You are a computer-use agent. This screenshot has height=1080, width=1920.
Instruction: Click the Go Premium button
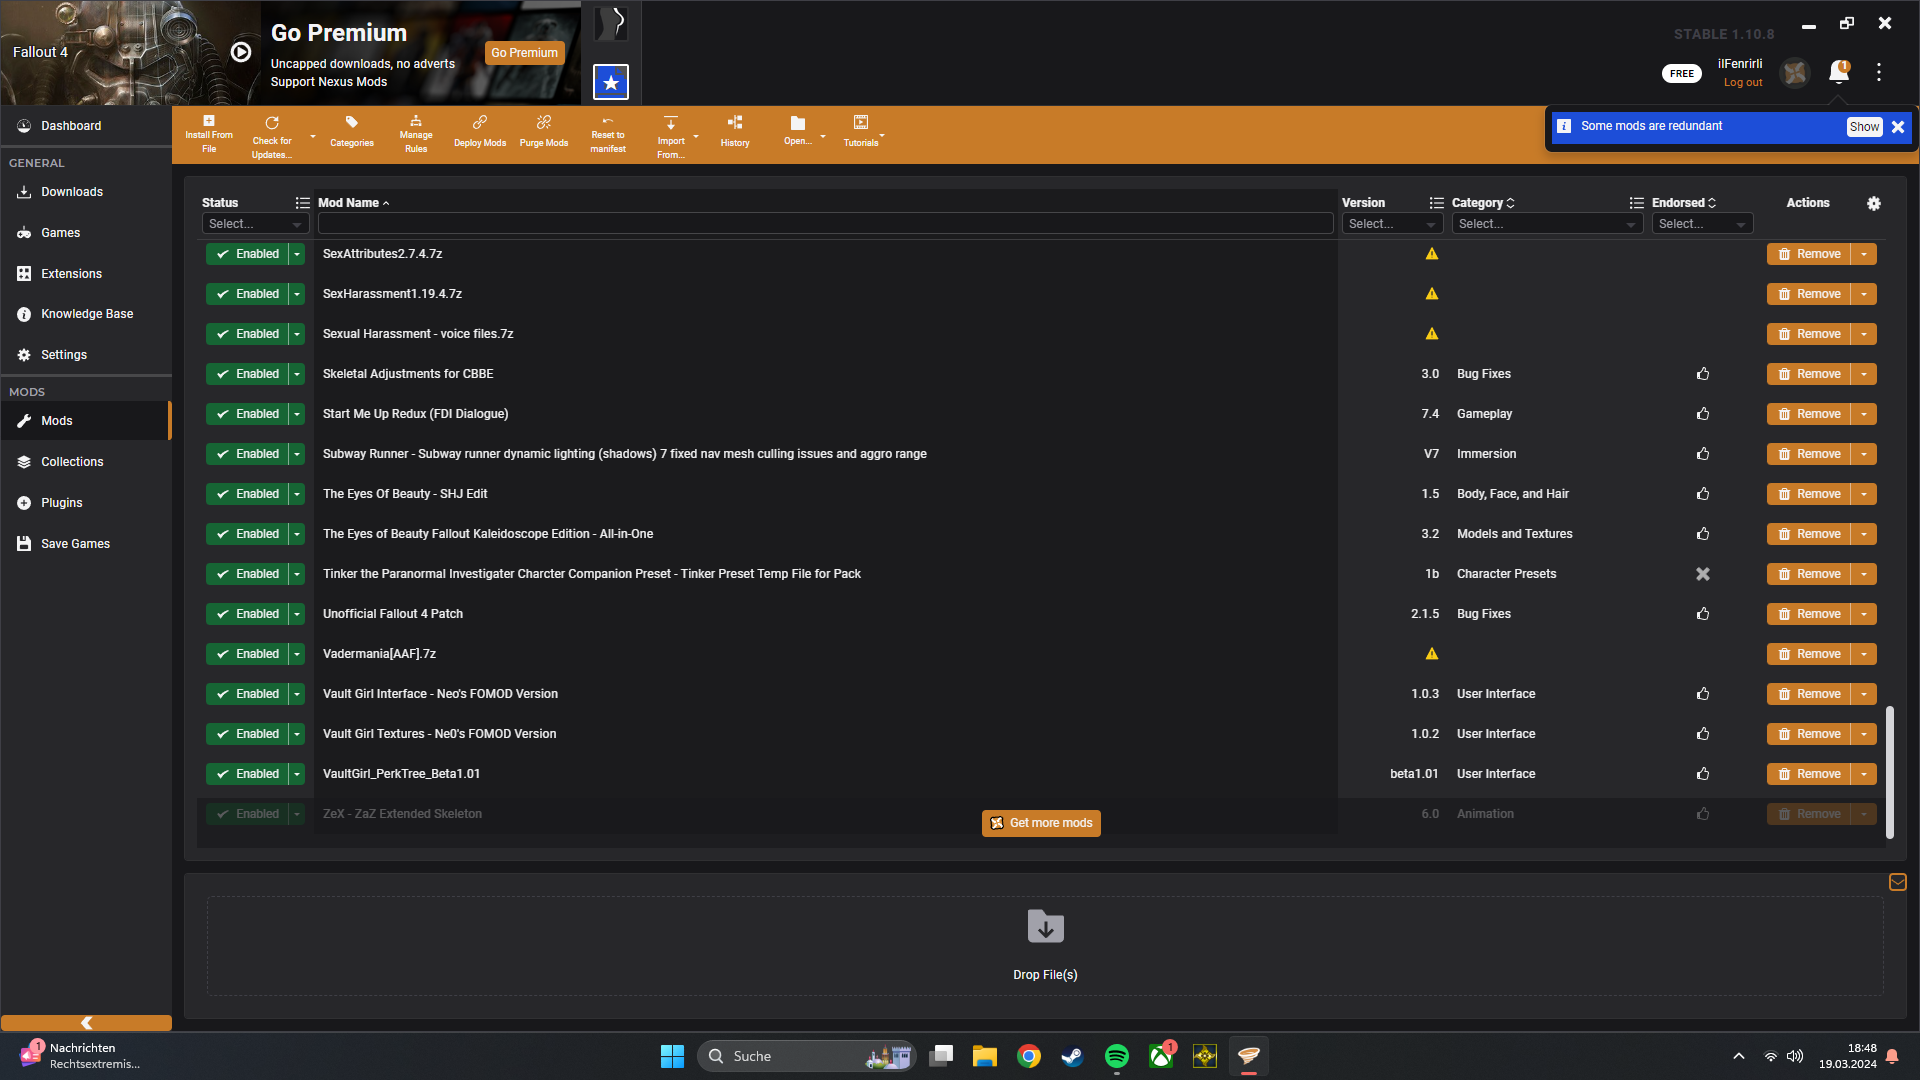coord(525,53)
